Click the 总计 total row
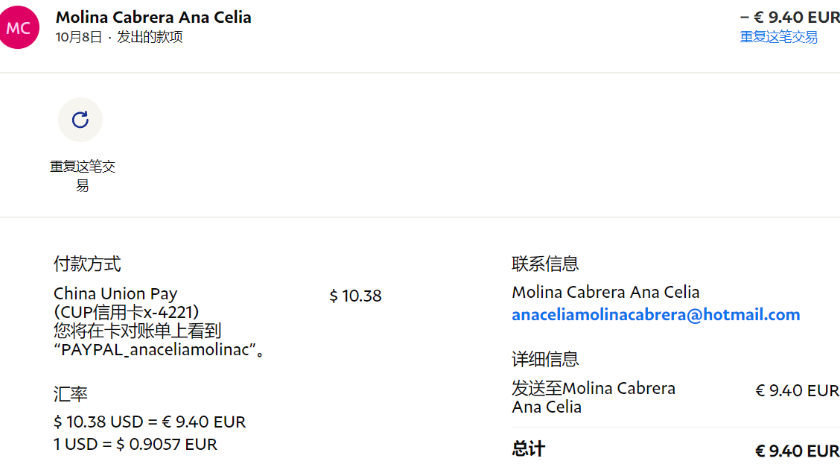 tap(528, 449)
